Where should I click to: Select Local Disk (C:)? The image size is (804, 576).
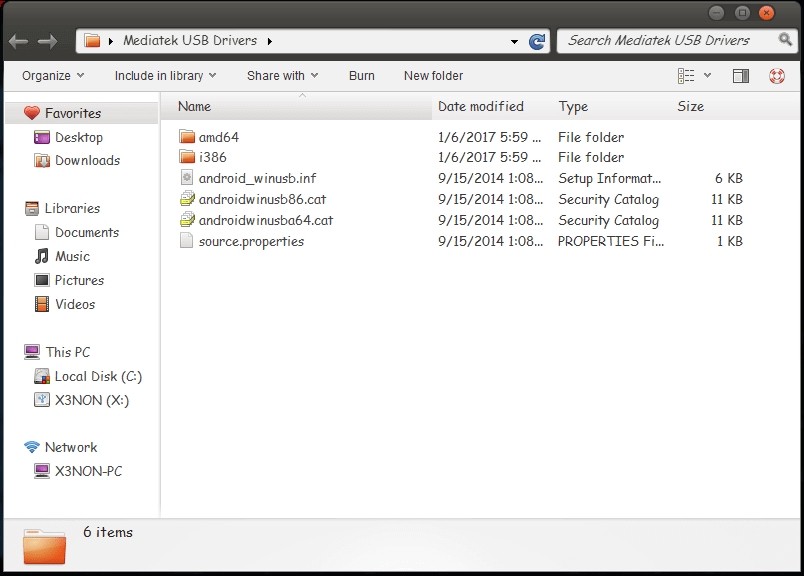click(98, 376)
